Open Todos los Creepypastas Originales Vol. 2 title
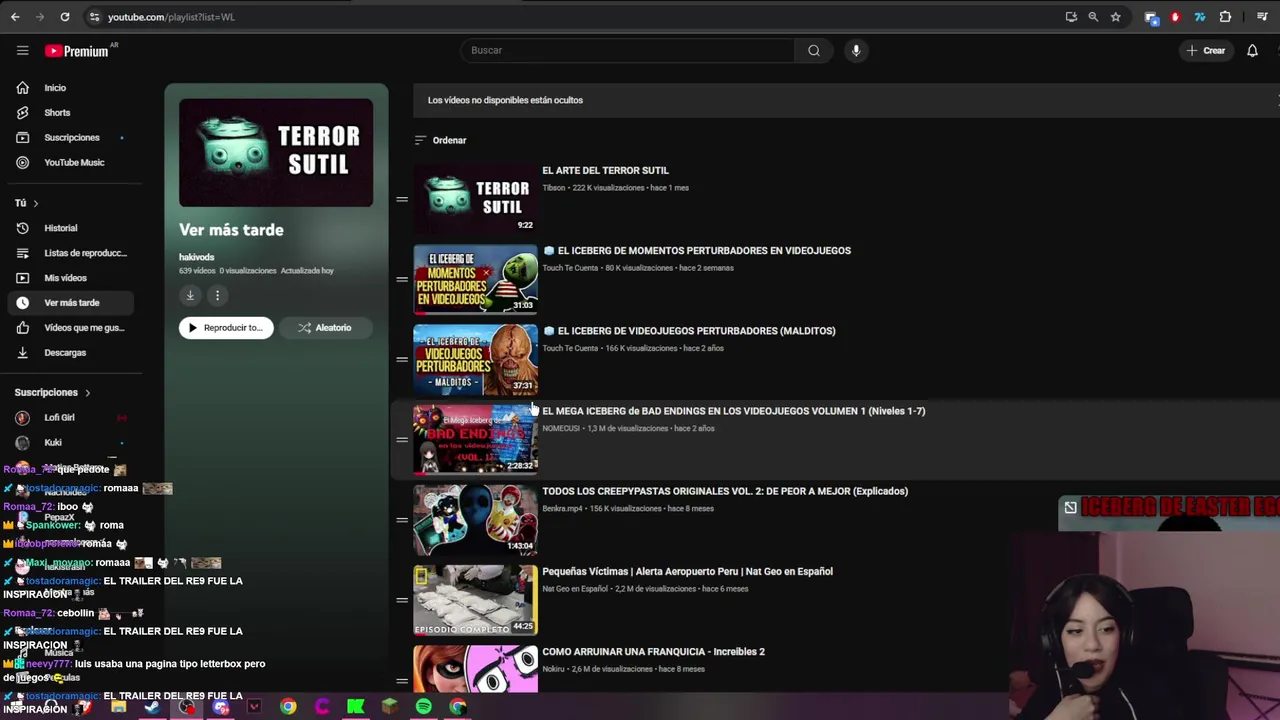The height and width of the screenshot is (720, 1280). [x=725, y=491]
